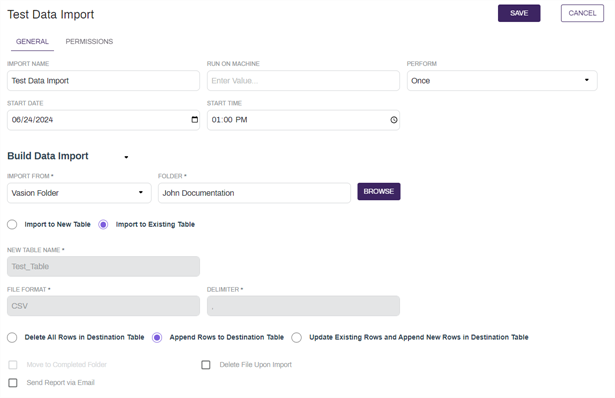The width and height of the screenshot is (615, 398).
Task: Click the Folder field with John Documentation
Action: (254, 193)
